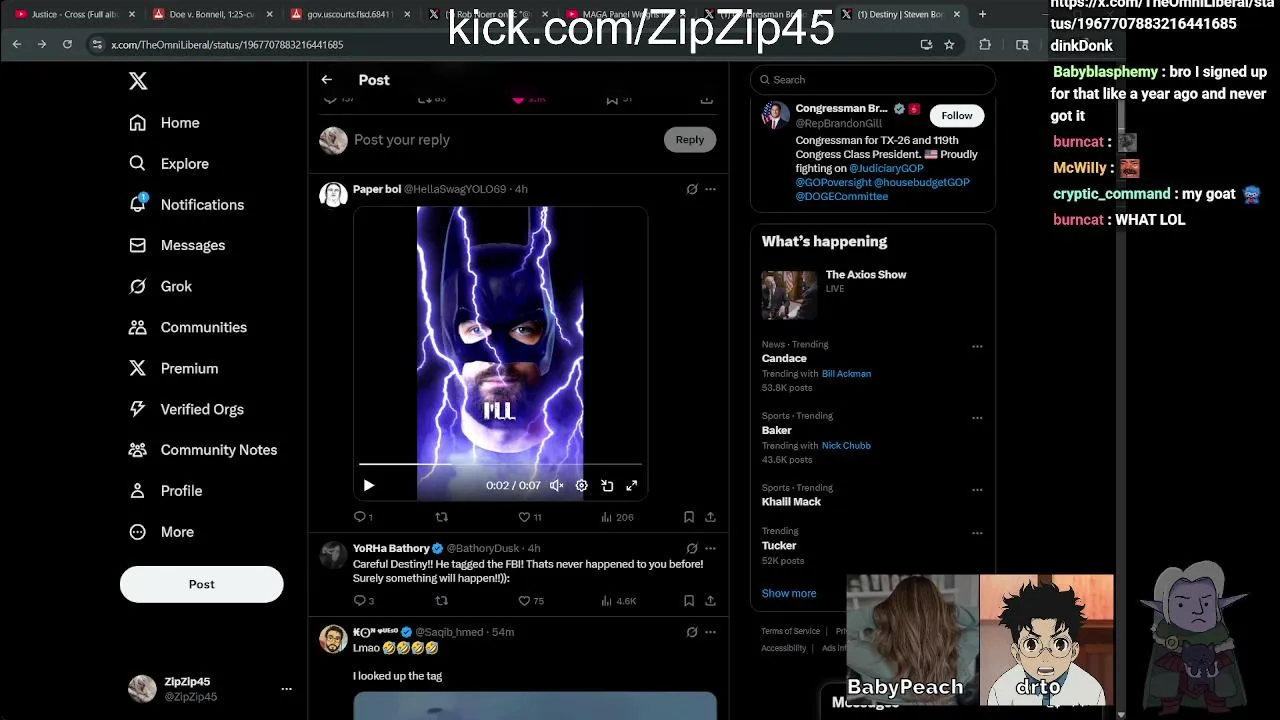Click the Community Notes people icon
This screenshot has width=1280, height=720.
(x=138, y=450)
